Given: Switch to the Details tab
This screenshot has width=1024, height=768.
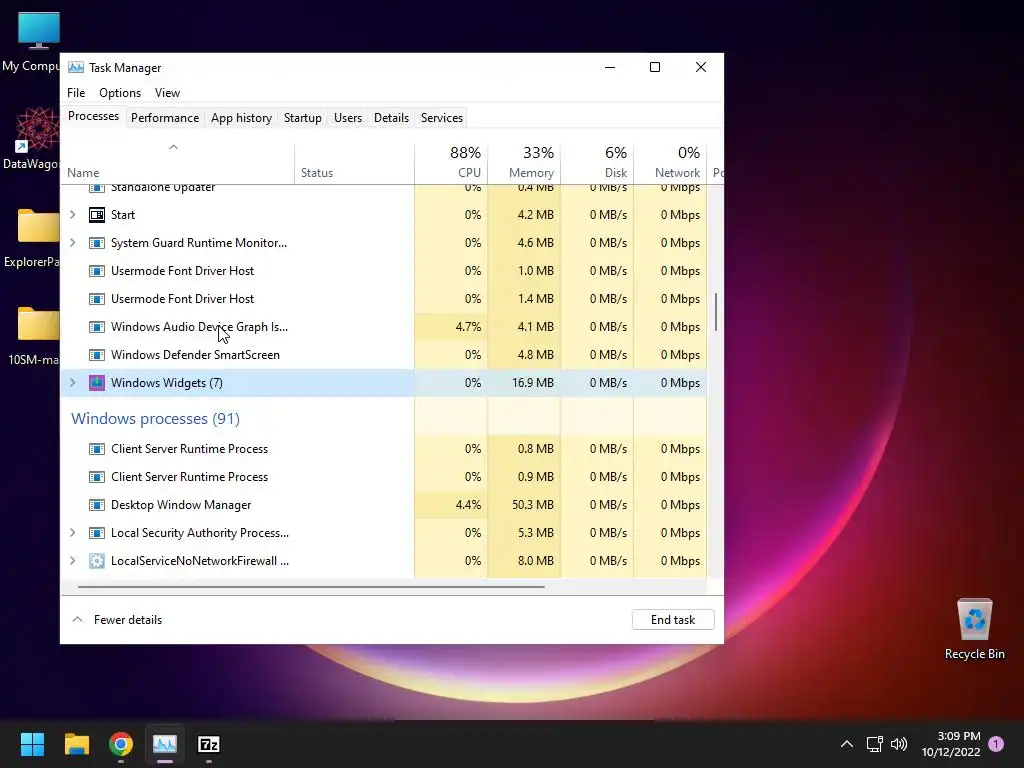Looking at the screenshot, I should (391, 118).
